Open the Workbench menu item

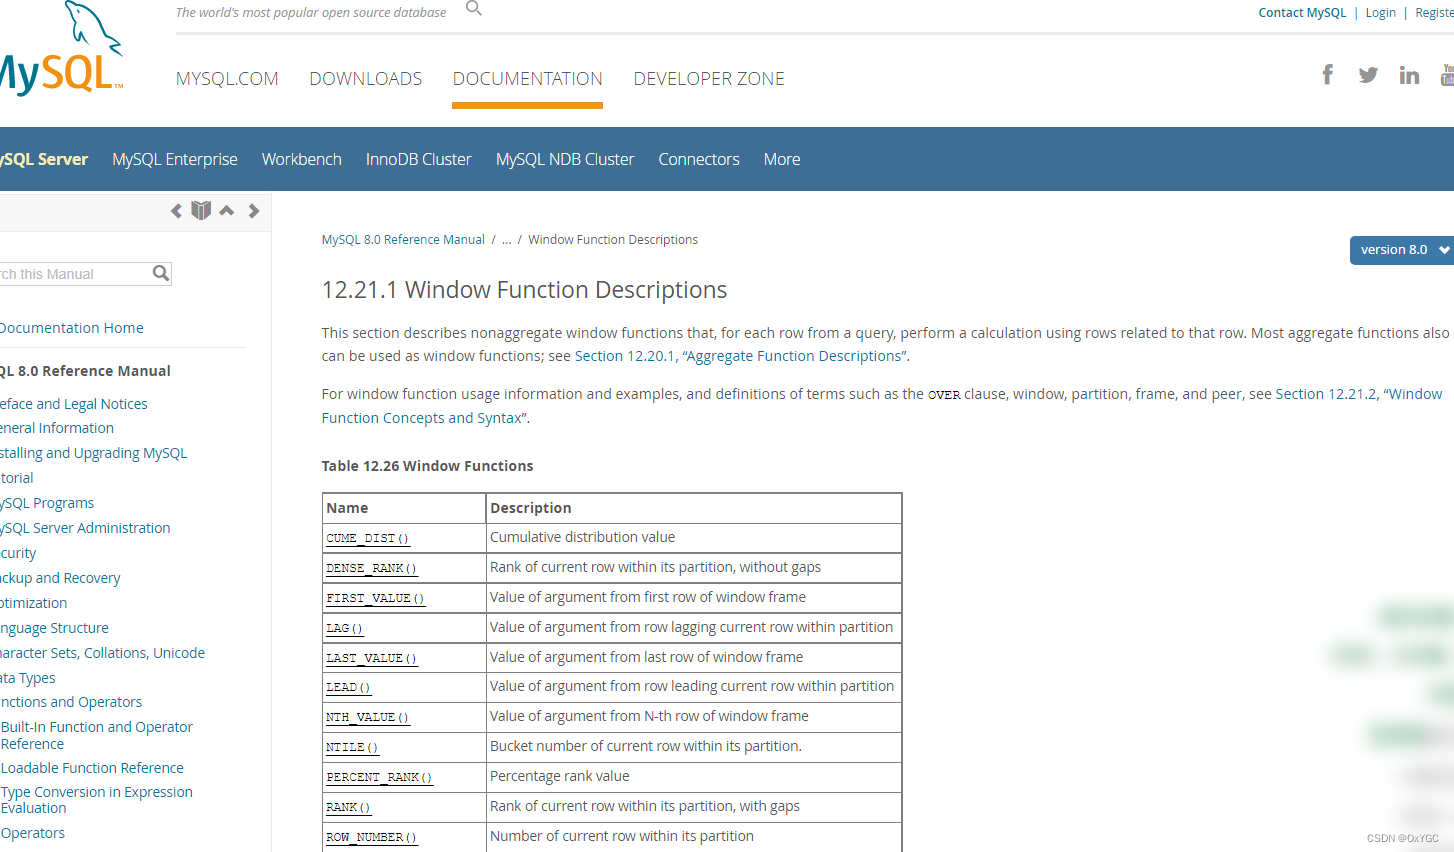pos(302,159)
